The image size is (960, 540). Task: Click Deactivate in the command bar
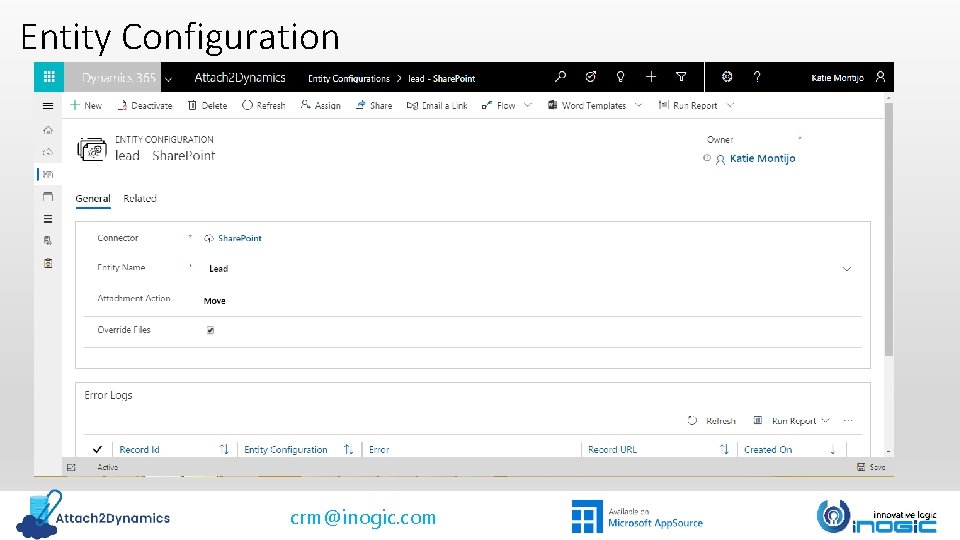pyautogui.click(x=144, y=105)
